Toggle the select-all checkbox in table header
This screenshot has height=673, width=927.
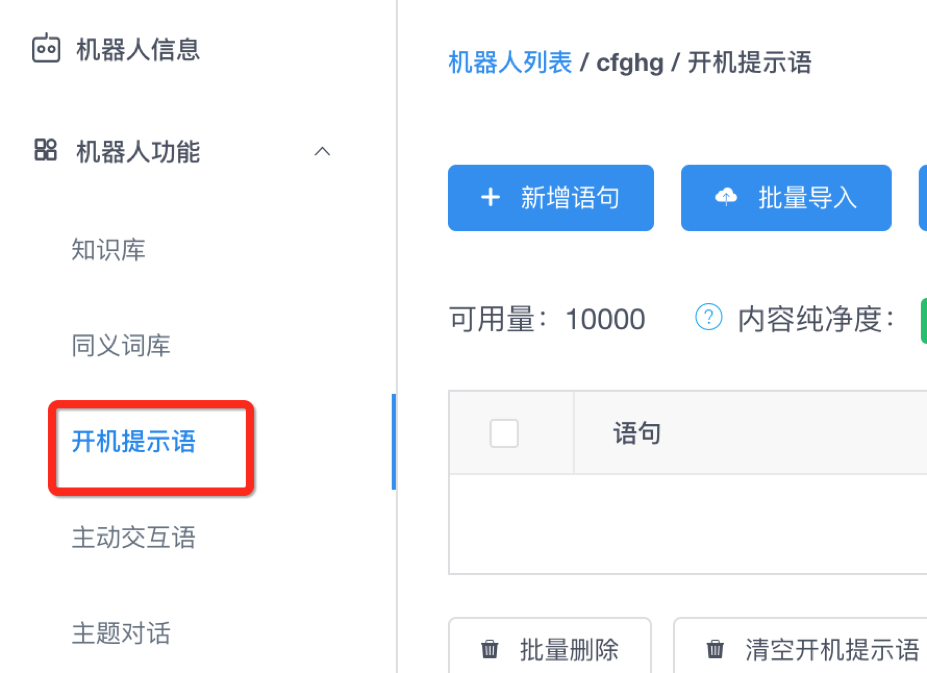point(504,433)
